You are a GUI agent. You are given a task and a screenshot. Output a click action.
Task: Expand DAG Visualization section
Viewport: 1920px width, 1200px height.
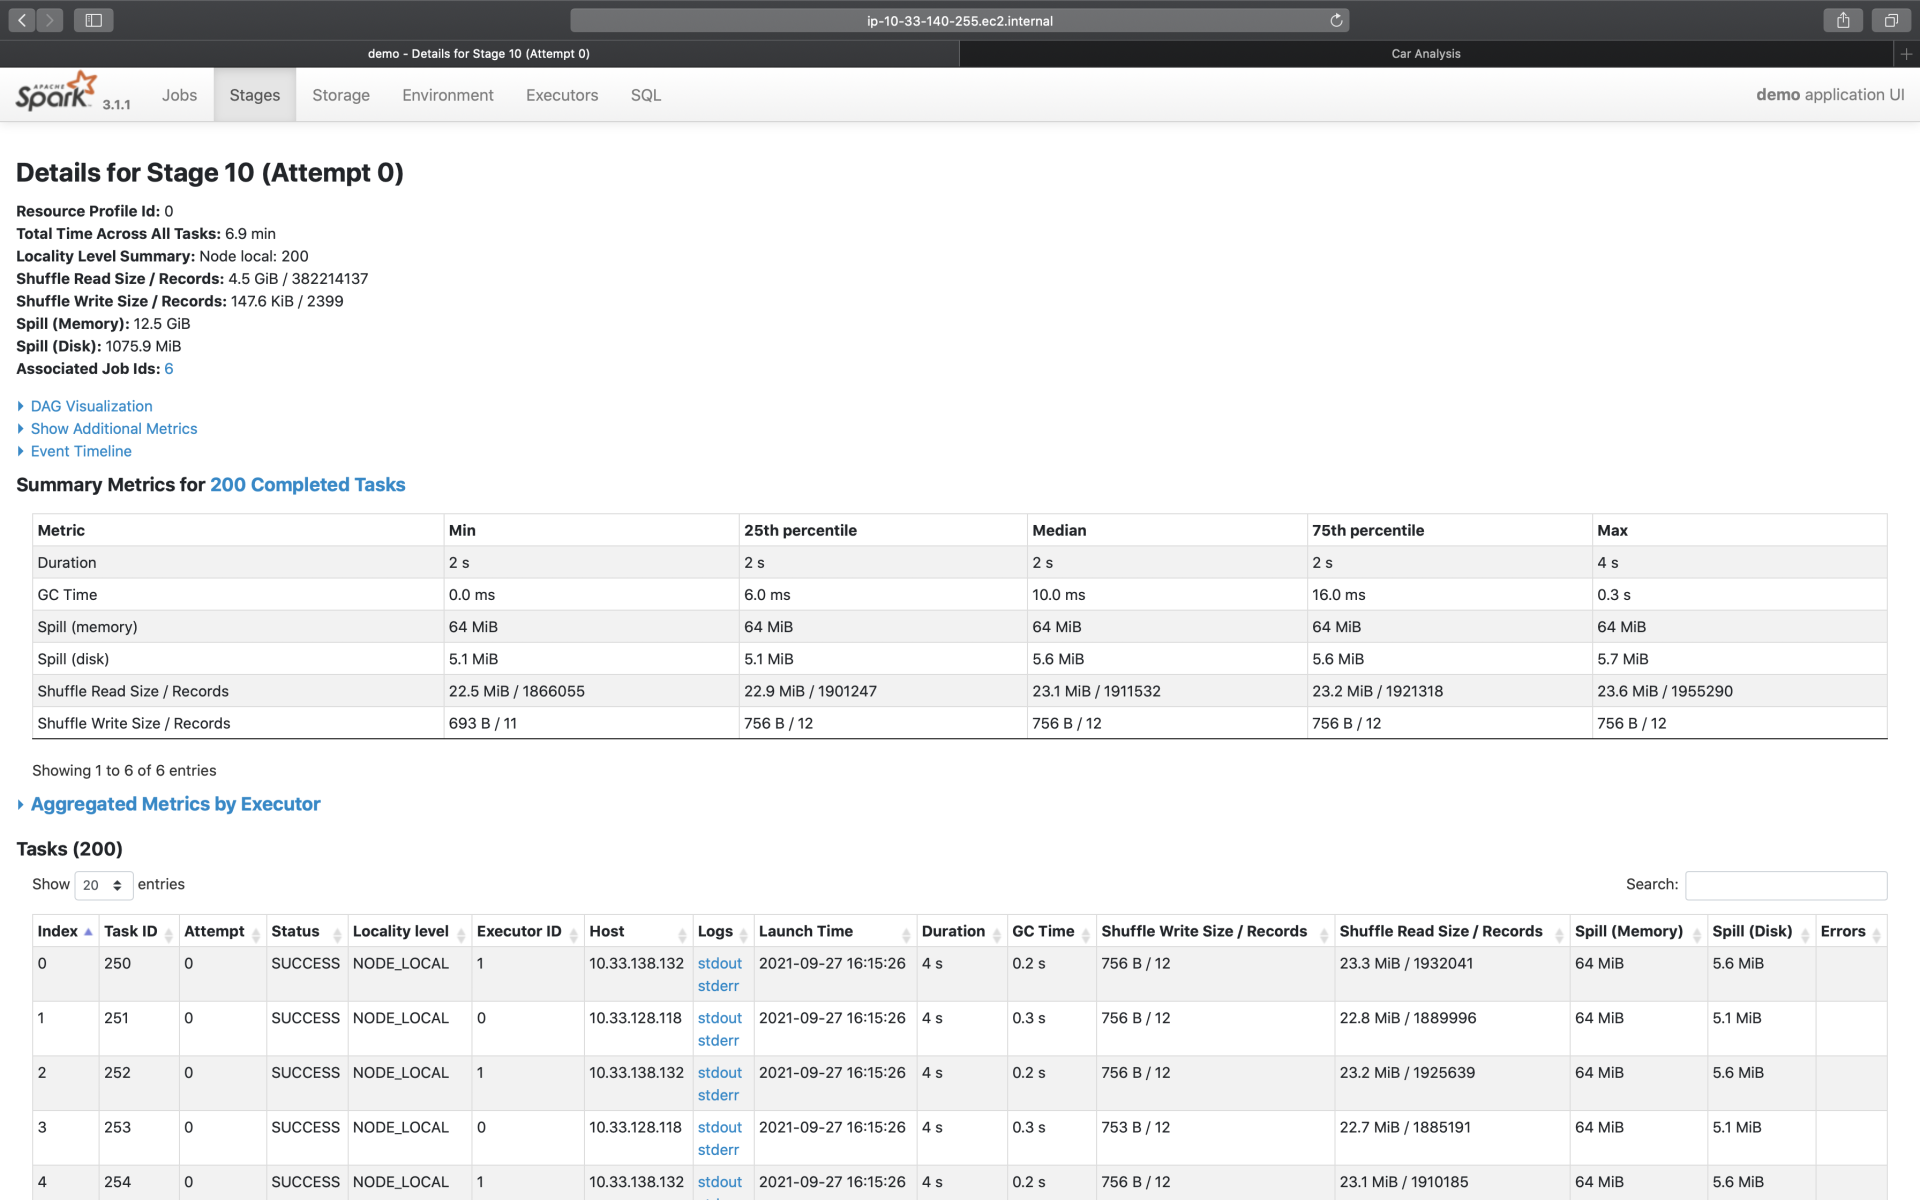91,406
